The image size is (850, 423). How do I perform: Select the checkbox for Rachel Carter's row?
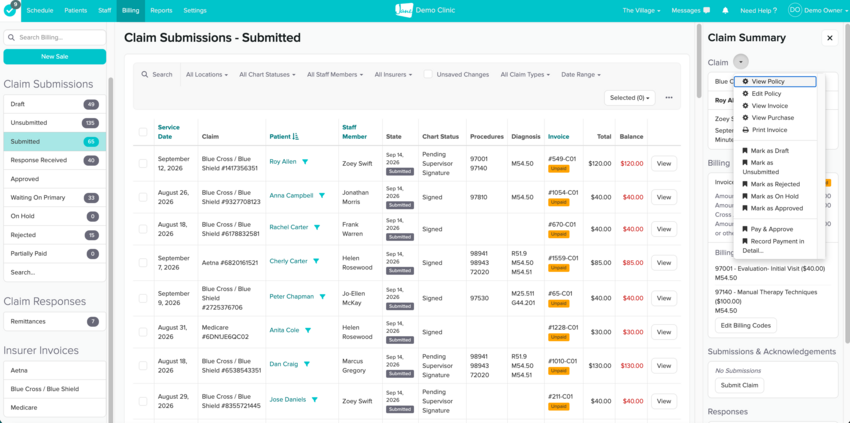(x=143, y=229)
